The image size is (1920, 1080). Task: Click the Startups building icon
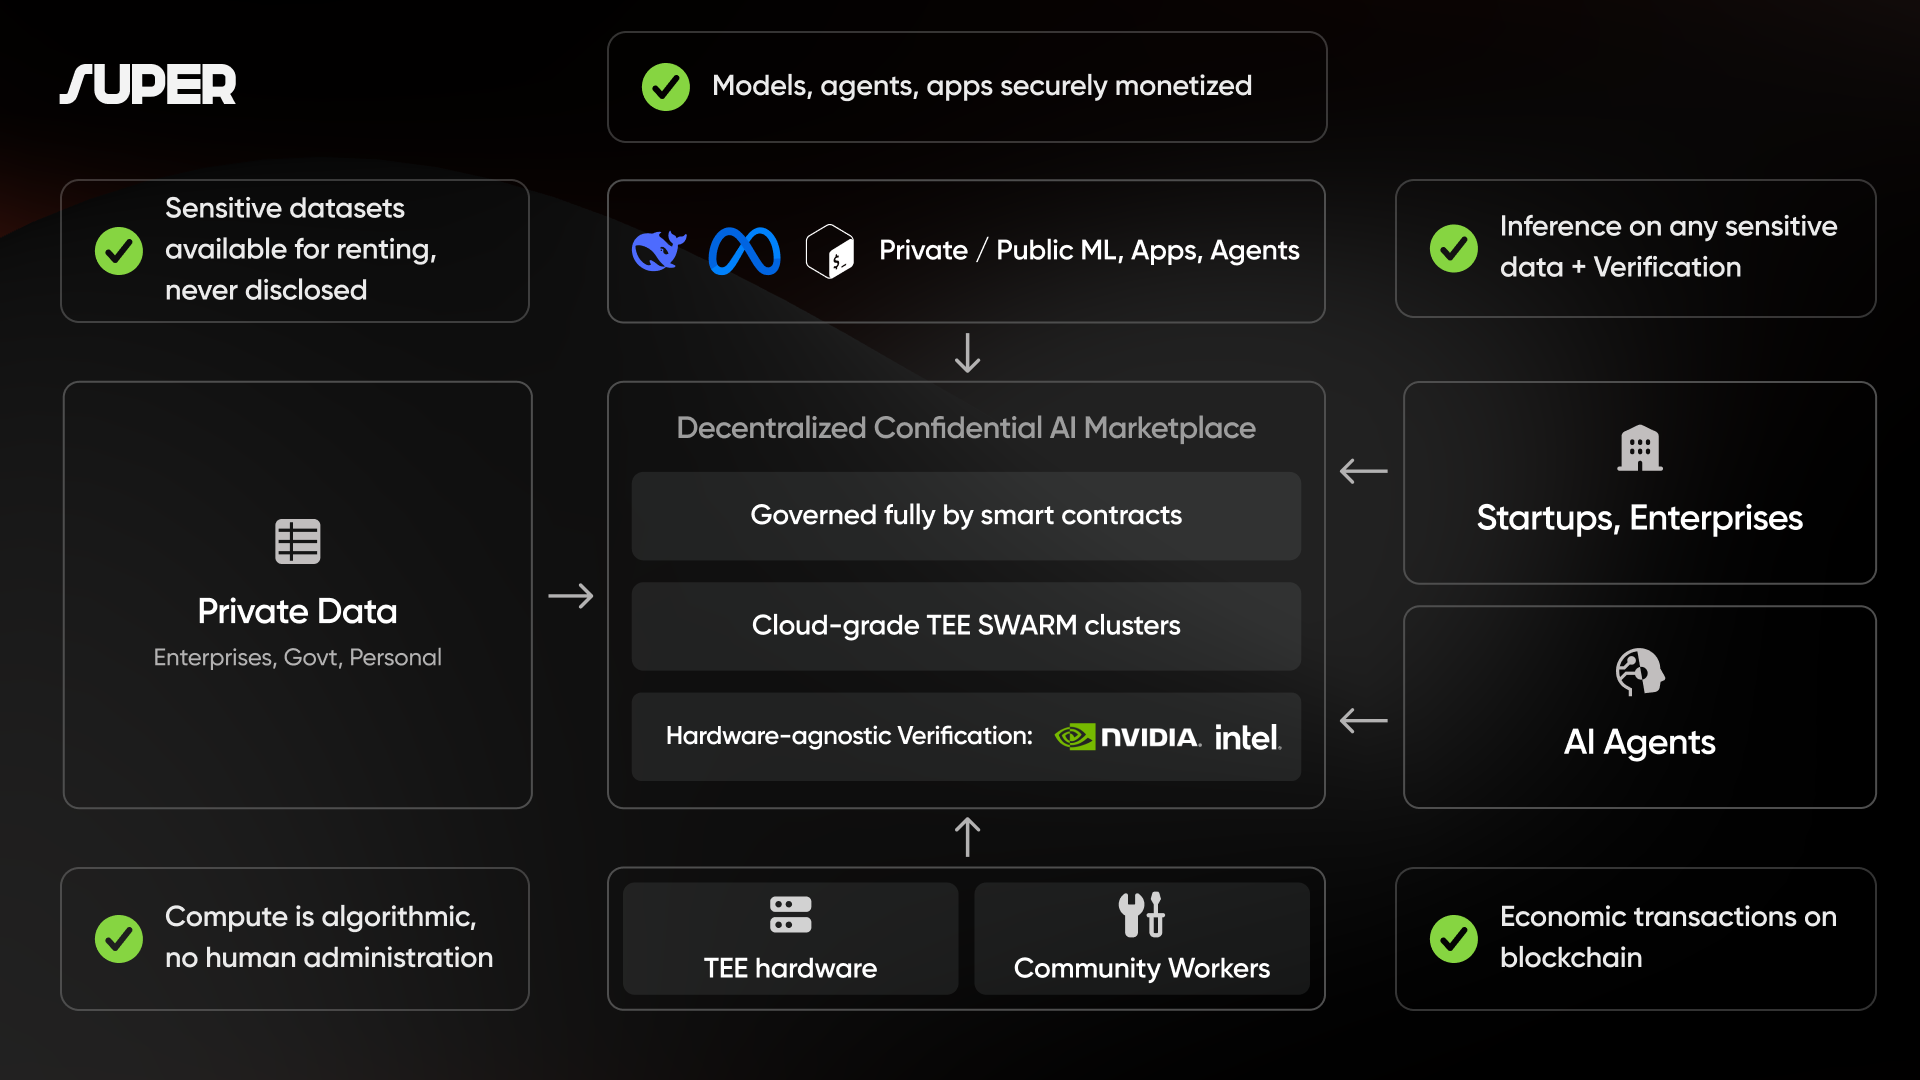1640,448
